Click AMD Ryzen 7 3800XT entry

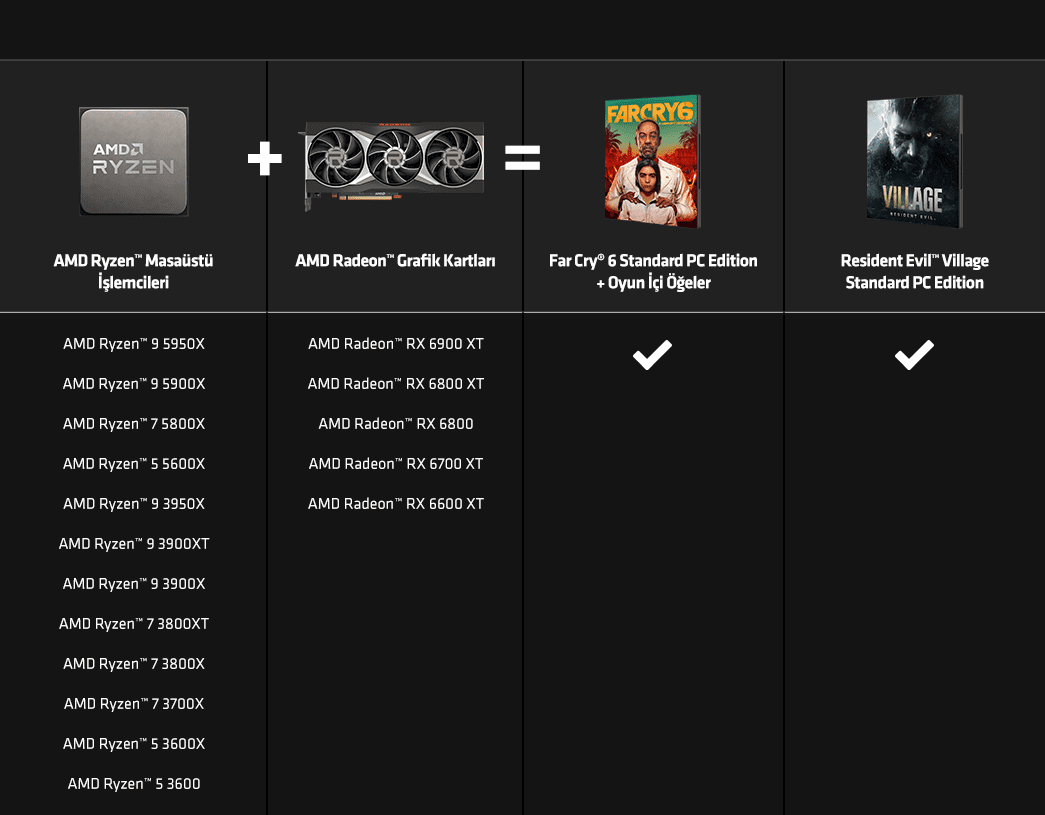coord(134,624)
